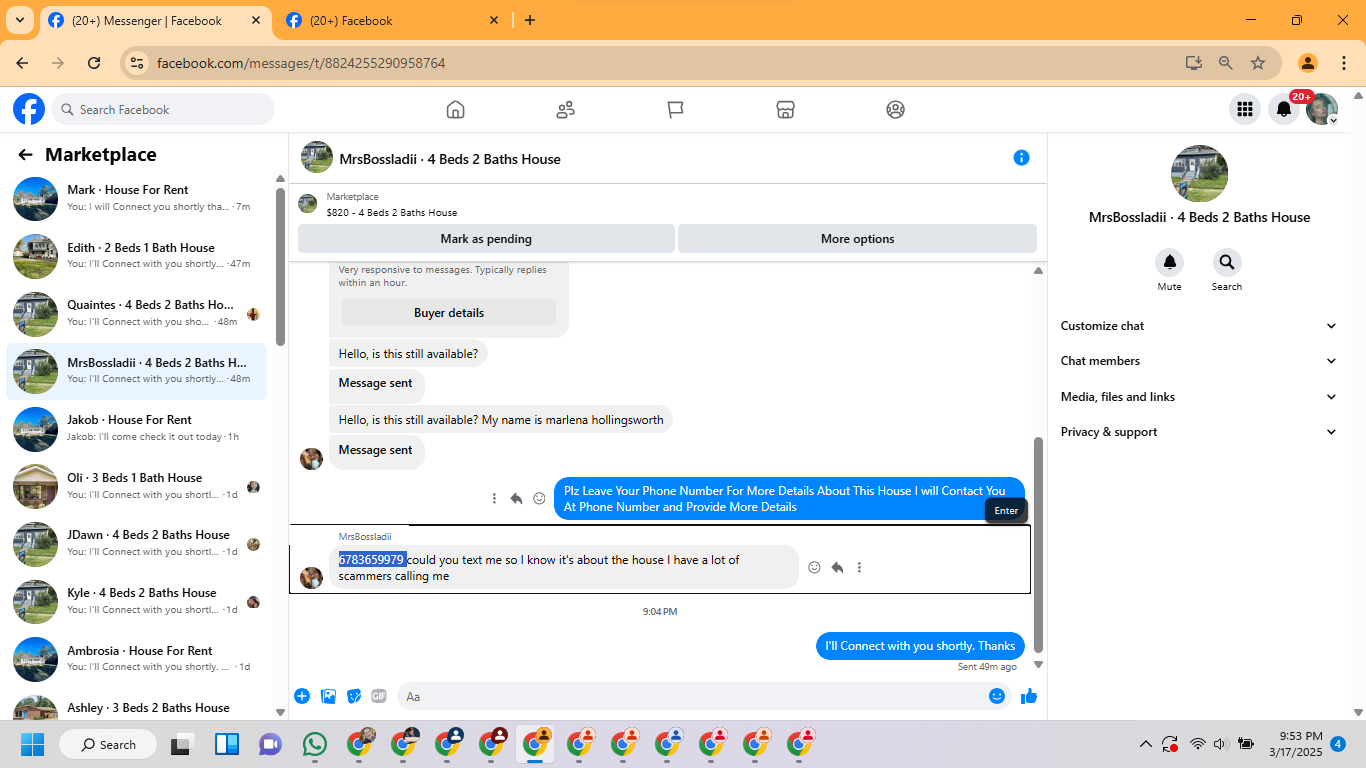Click the page vertical scrollbar

[1359, 405]
